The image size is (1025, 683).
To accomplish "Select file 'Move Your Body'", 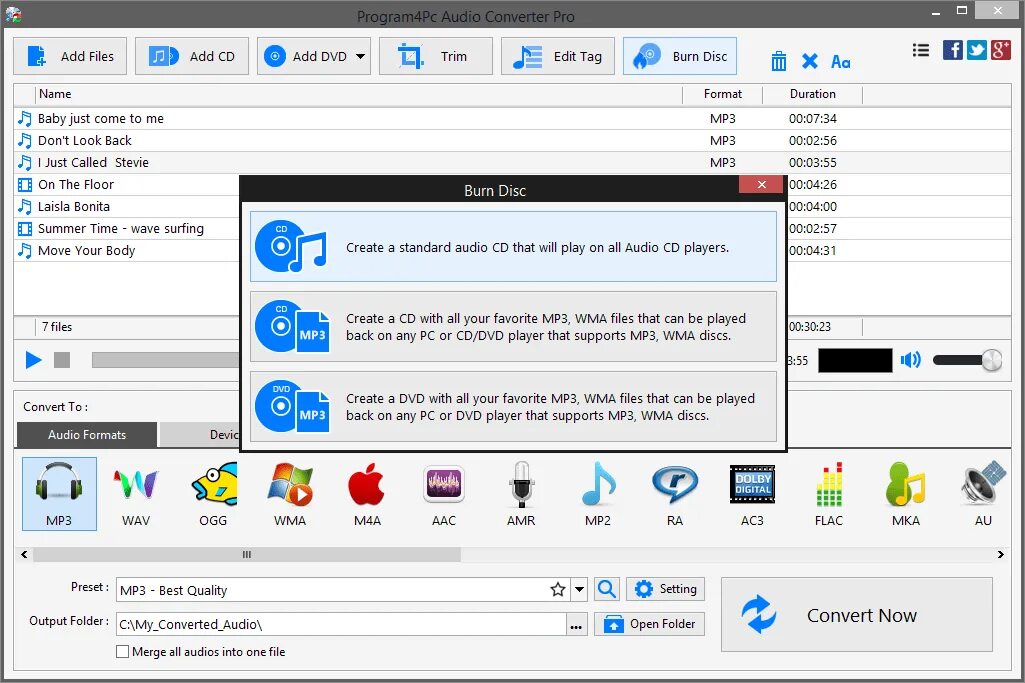I will pyautogui.click(x=127, y=250).
